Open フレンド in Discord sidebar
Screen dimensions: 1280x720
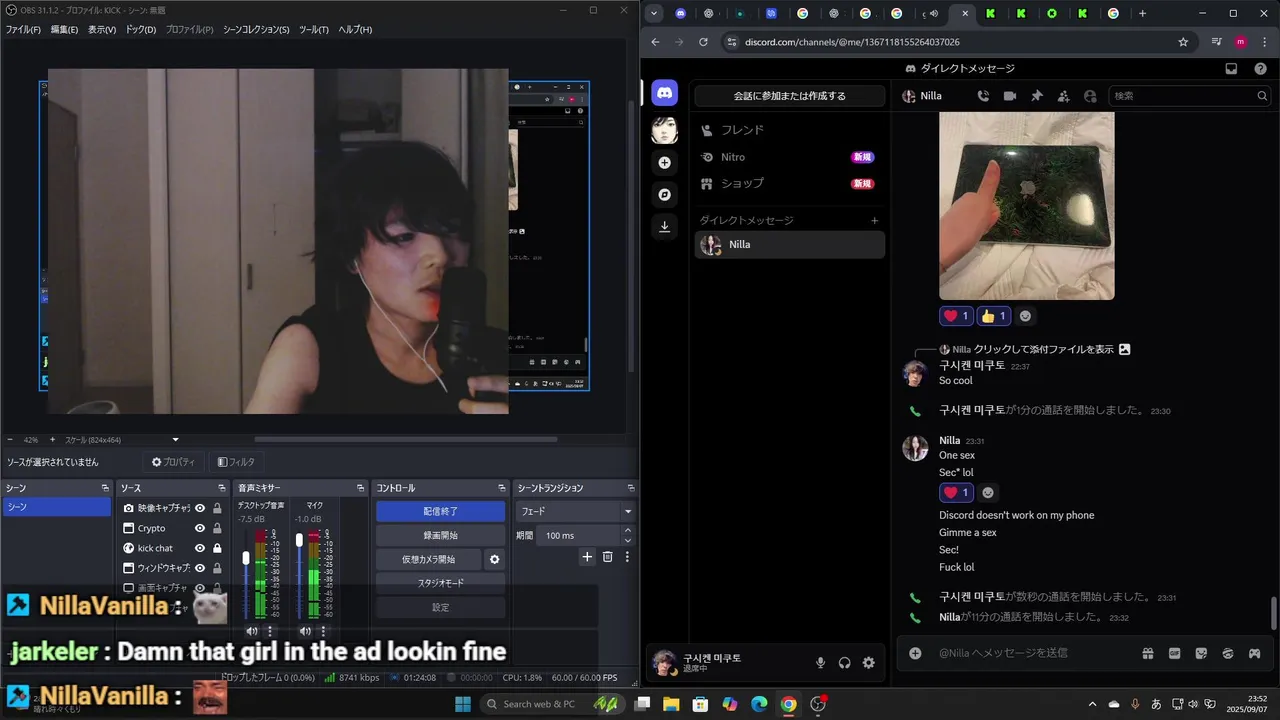click(x=790, y=130)
